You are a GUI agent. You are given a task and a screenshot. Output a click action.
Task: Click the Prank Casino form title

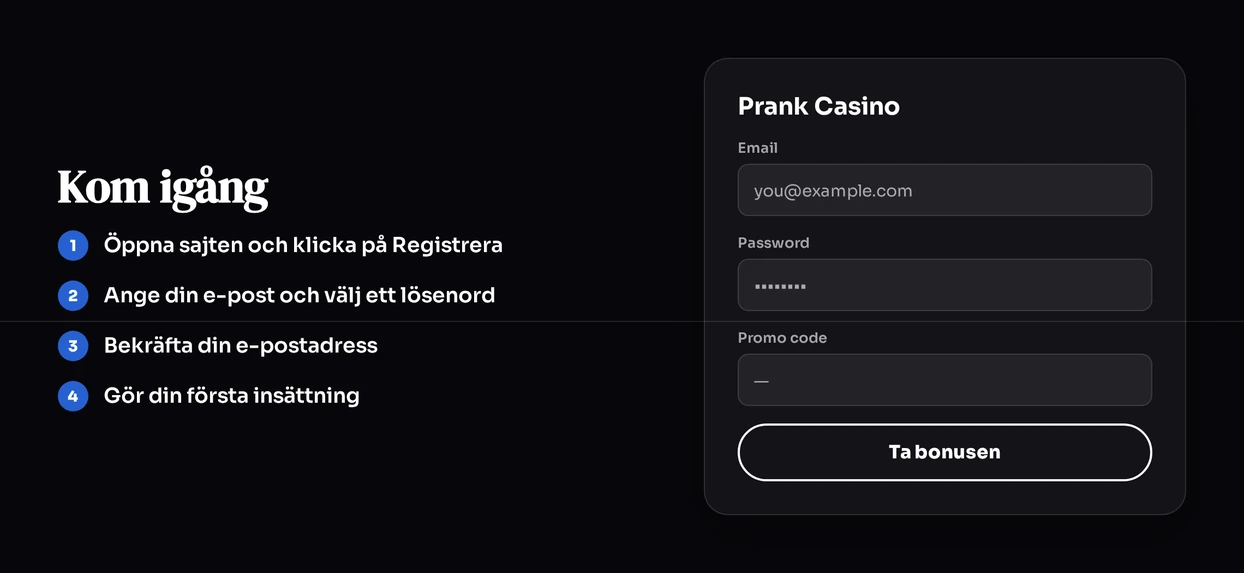[x=818, y=106]
